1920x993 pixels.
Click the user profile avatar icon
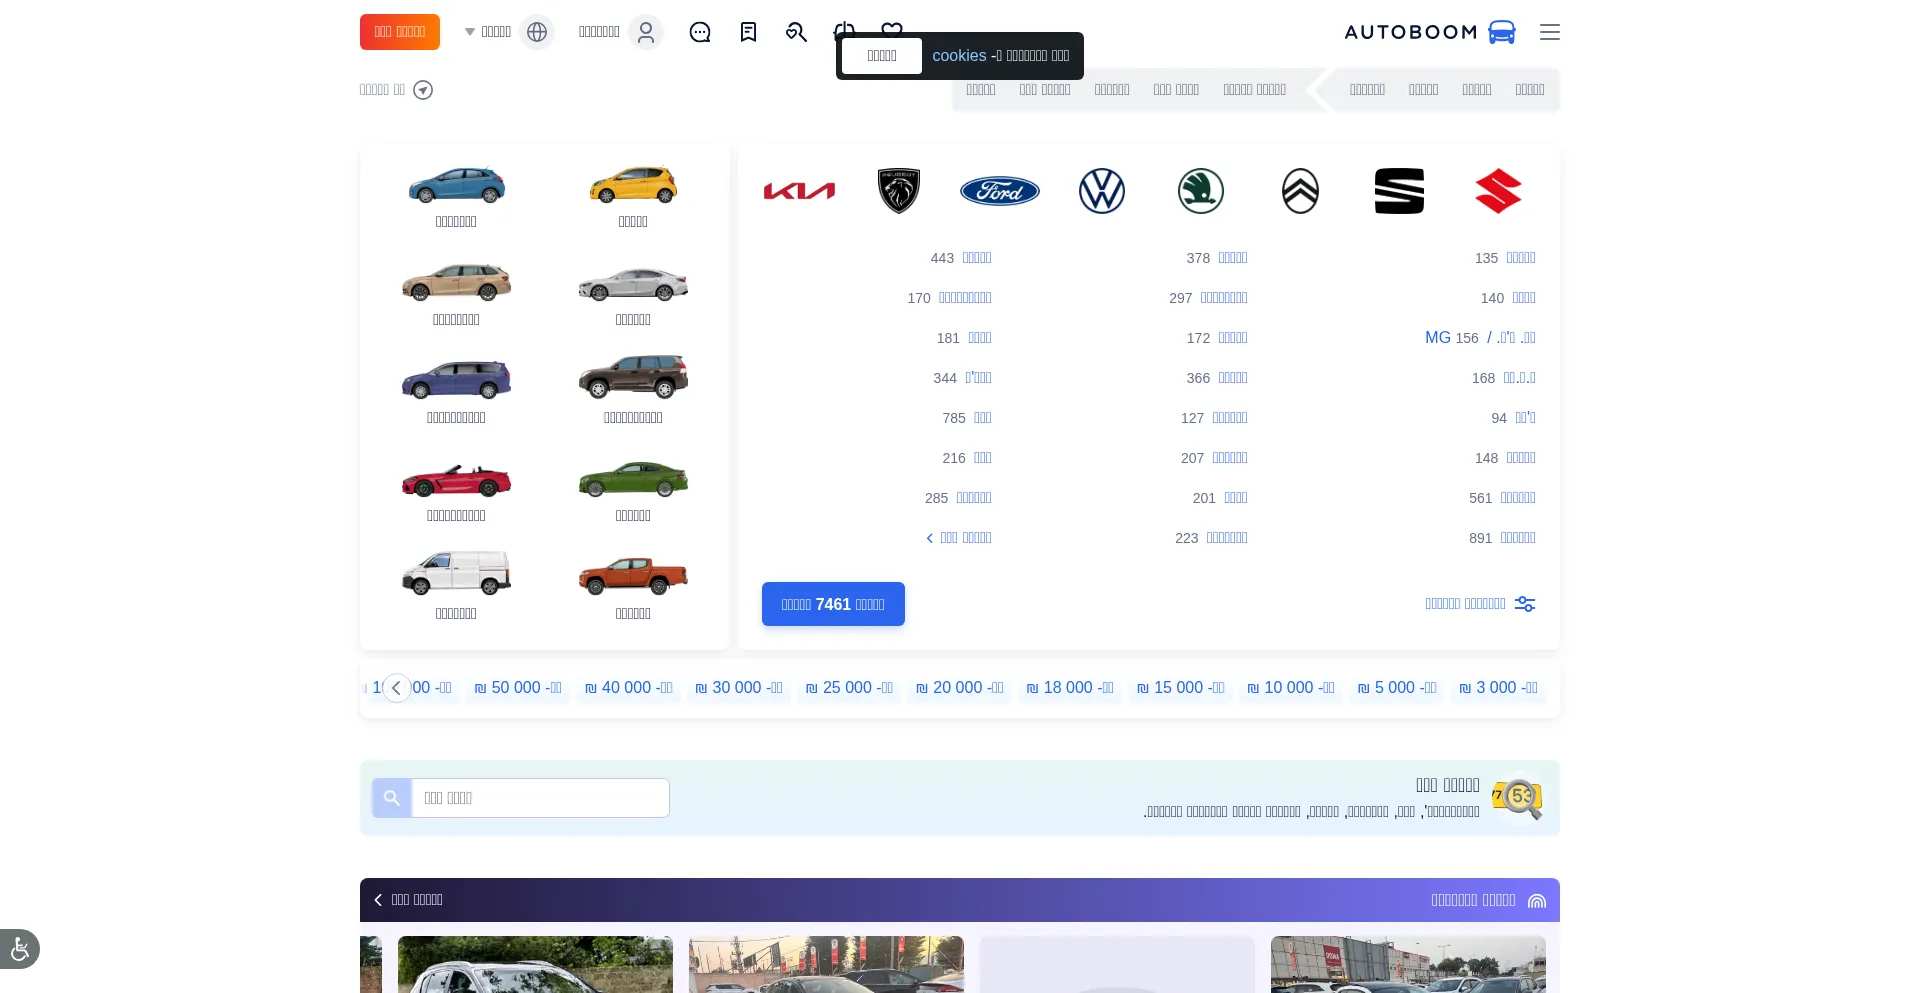[646, 32]
